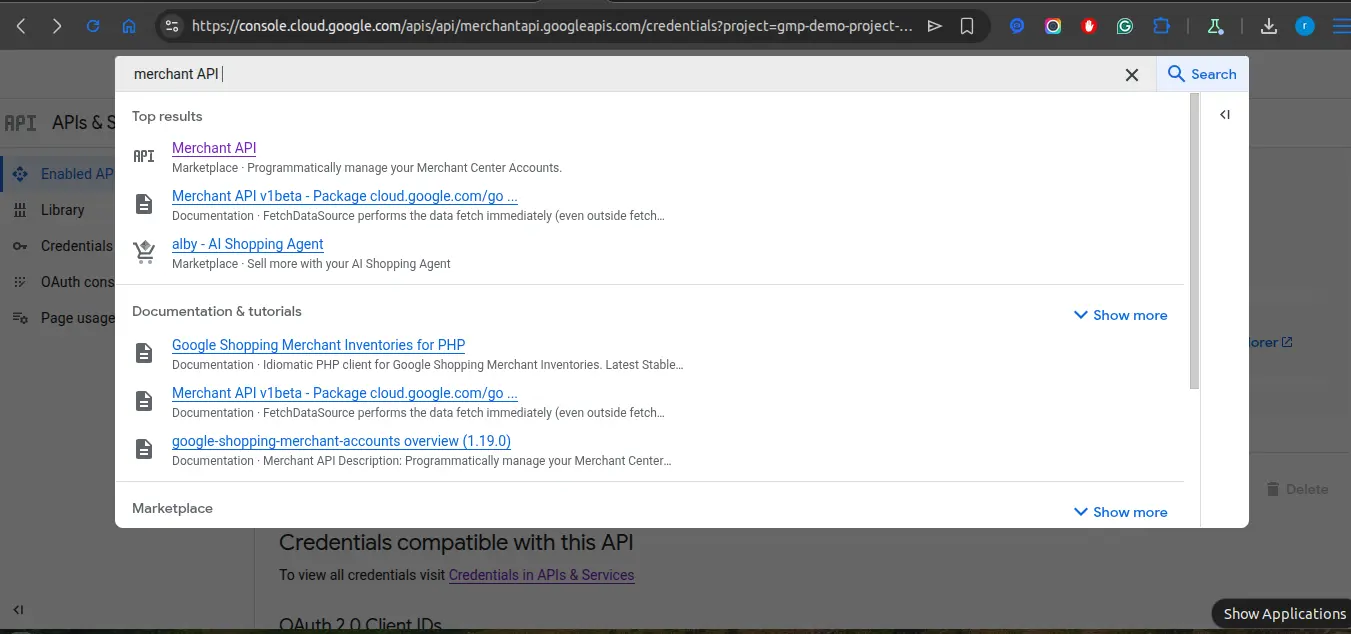The height and width of the screenshot is (634, 1351).
Task: Open the red hand ad-blocker extension
Action: pos(1089,26)
